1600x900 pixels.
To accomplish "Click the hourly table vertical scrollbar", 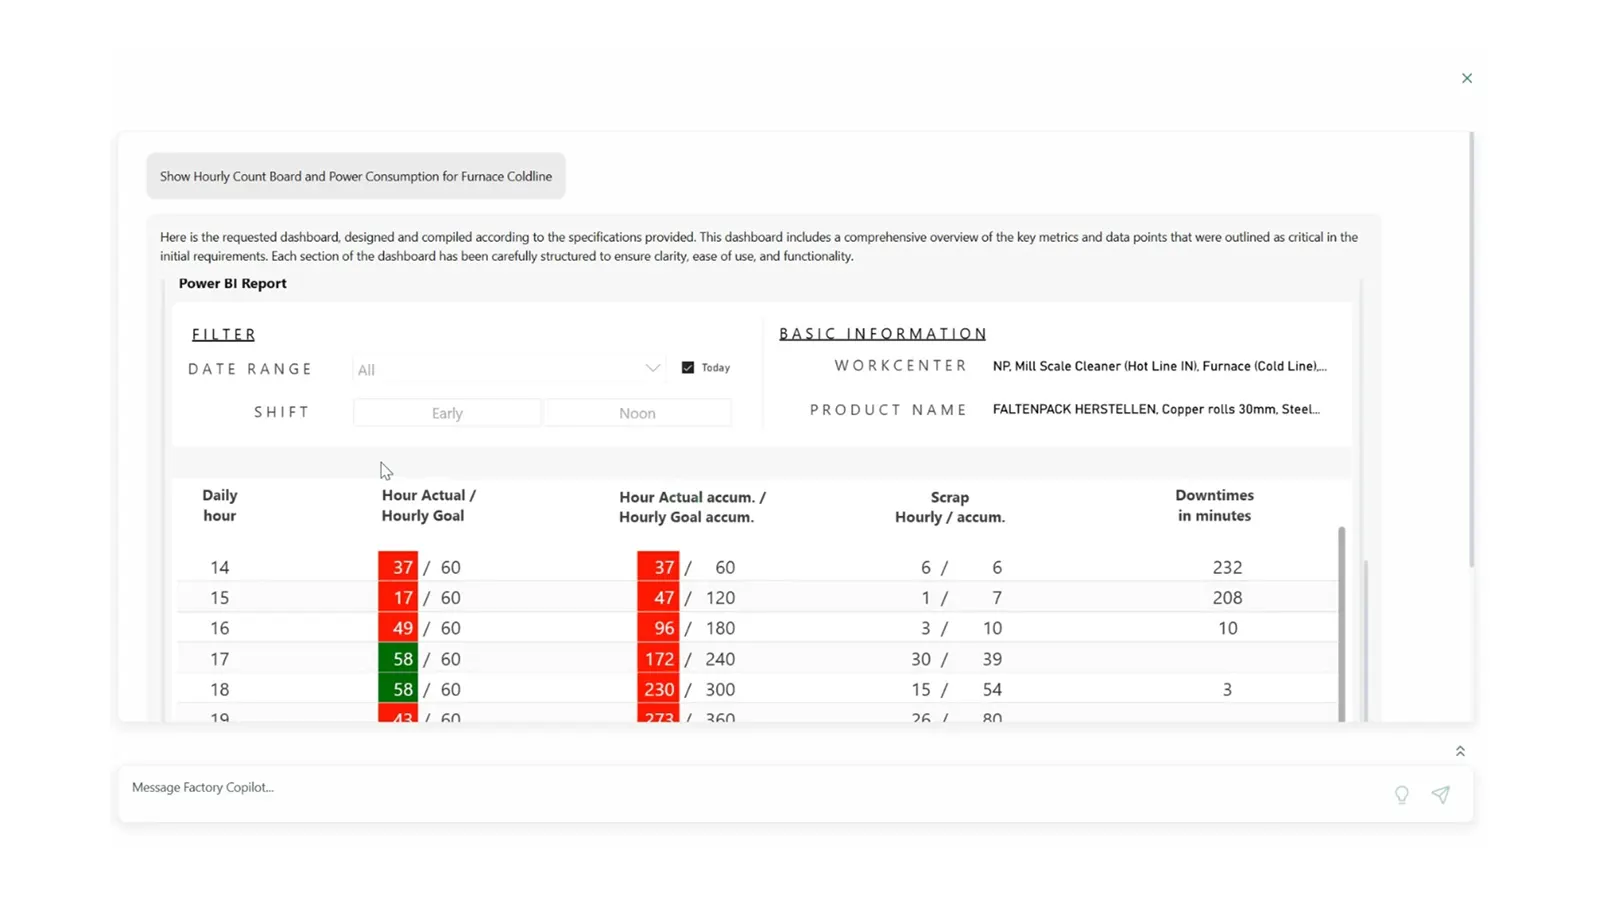I will 1341,622.
